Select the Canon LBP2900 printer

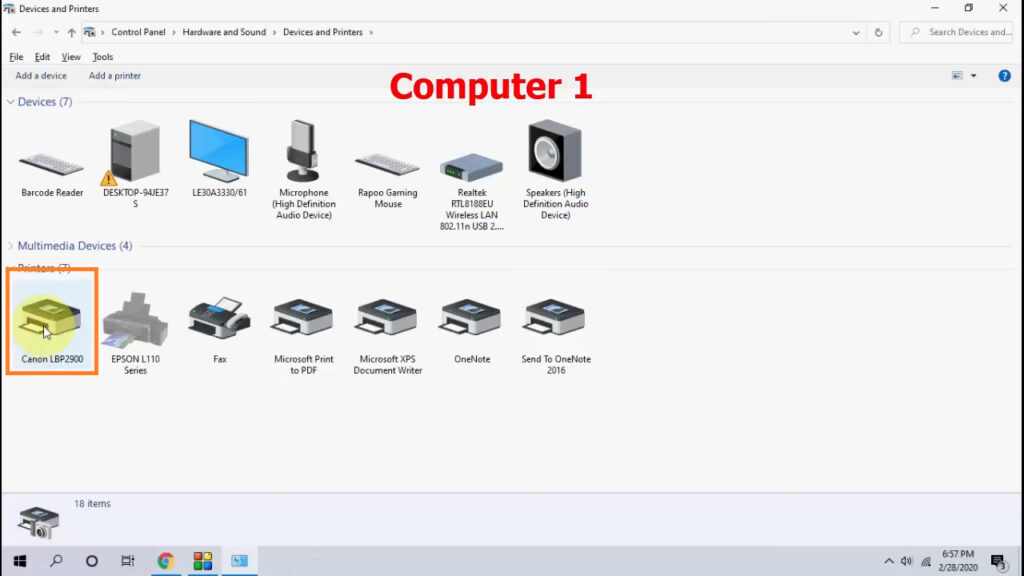[x=50, y=320]
